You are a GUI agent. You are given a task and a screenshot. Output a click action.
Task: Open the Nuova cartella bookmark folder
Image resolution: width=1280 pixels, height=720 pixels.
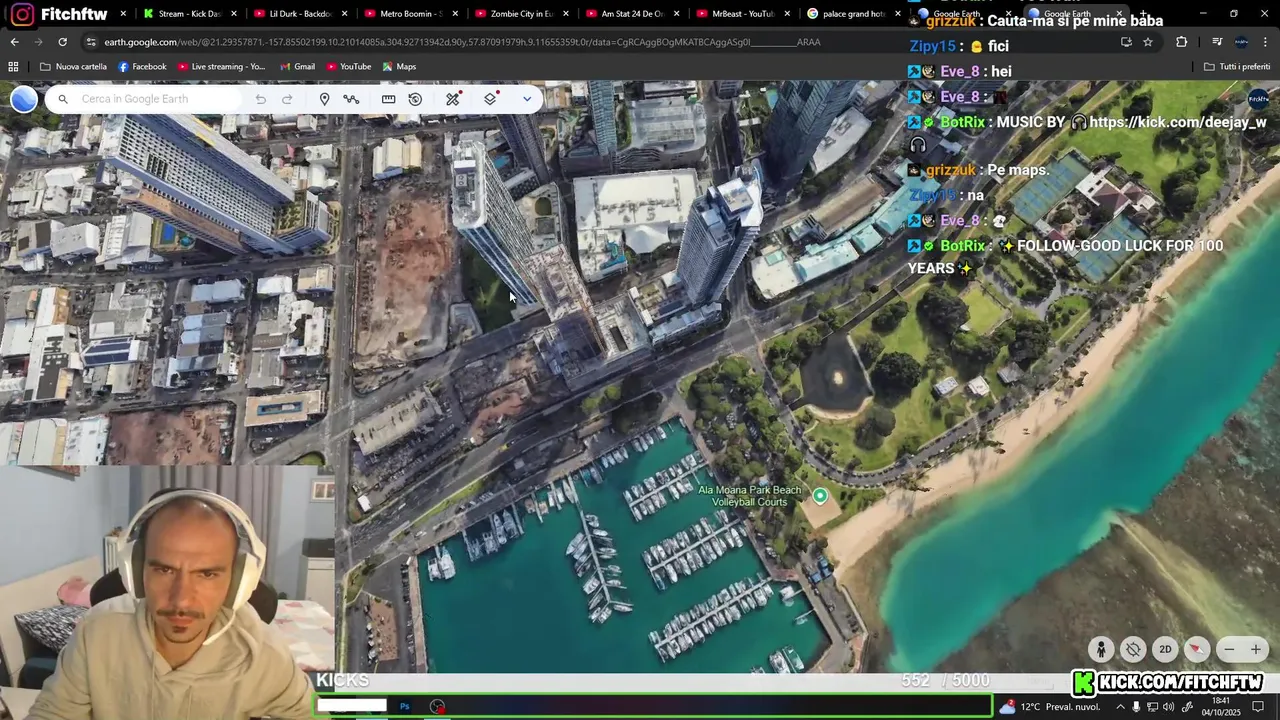[73, 67]
